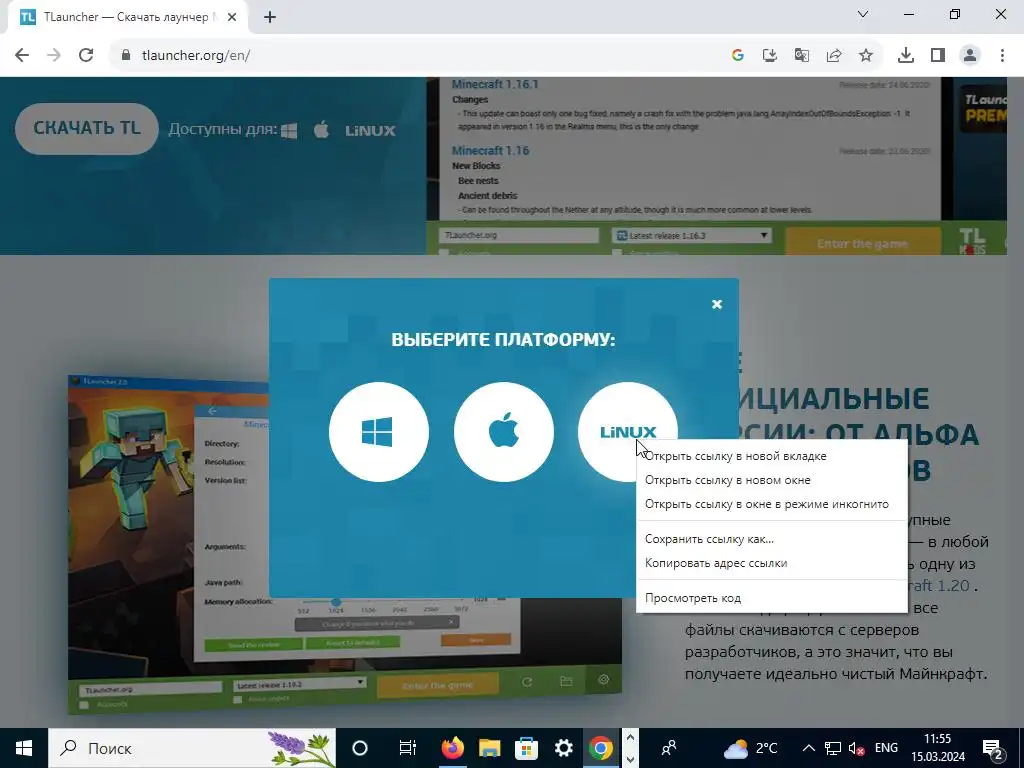Click the СКАЧАТЬ TL download button
The image size is (1024, 768).
coord(87,128)
